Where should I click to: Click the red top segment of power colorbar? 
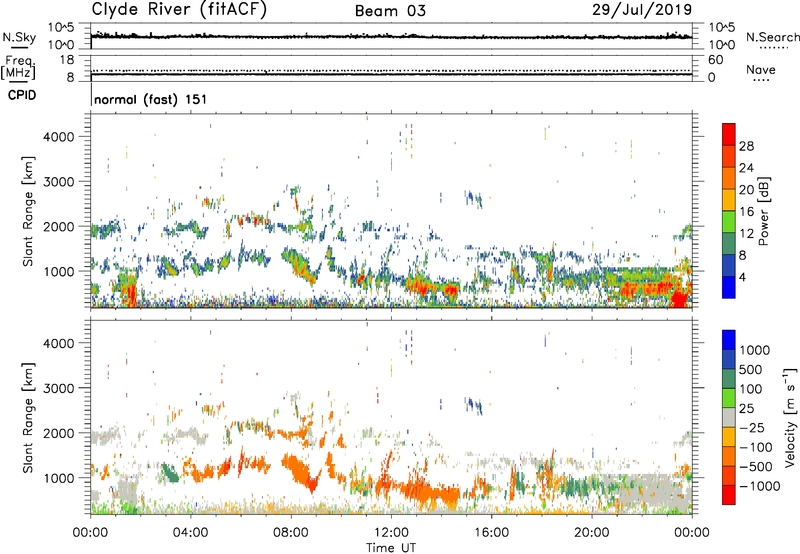(729, 134)
